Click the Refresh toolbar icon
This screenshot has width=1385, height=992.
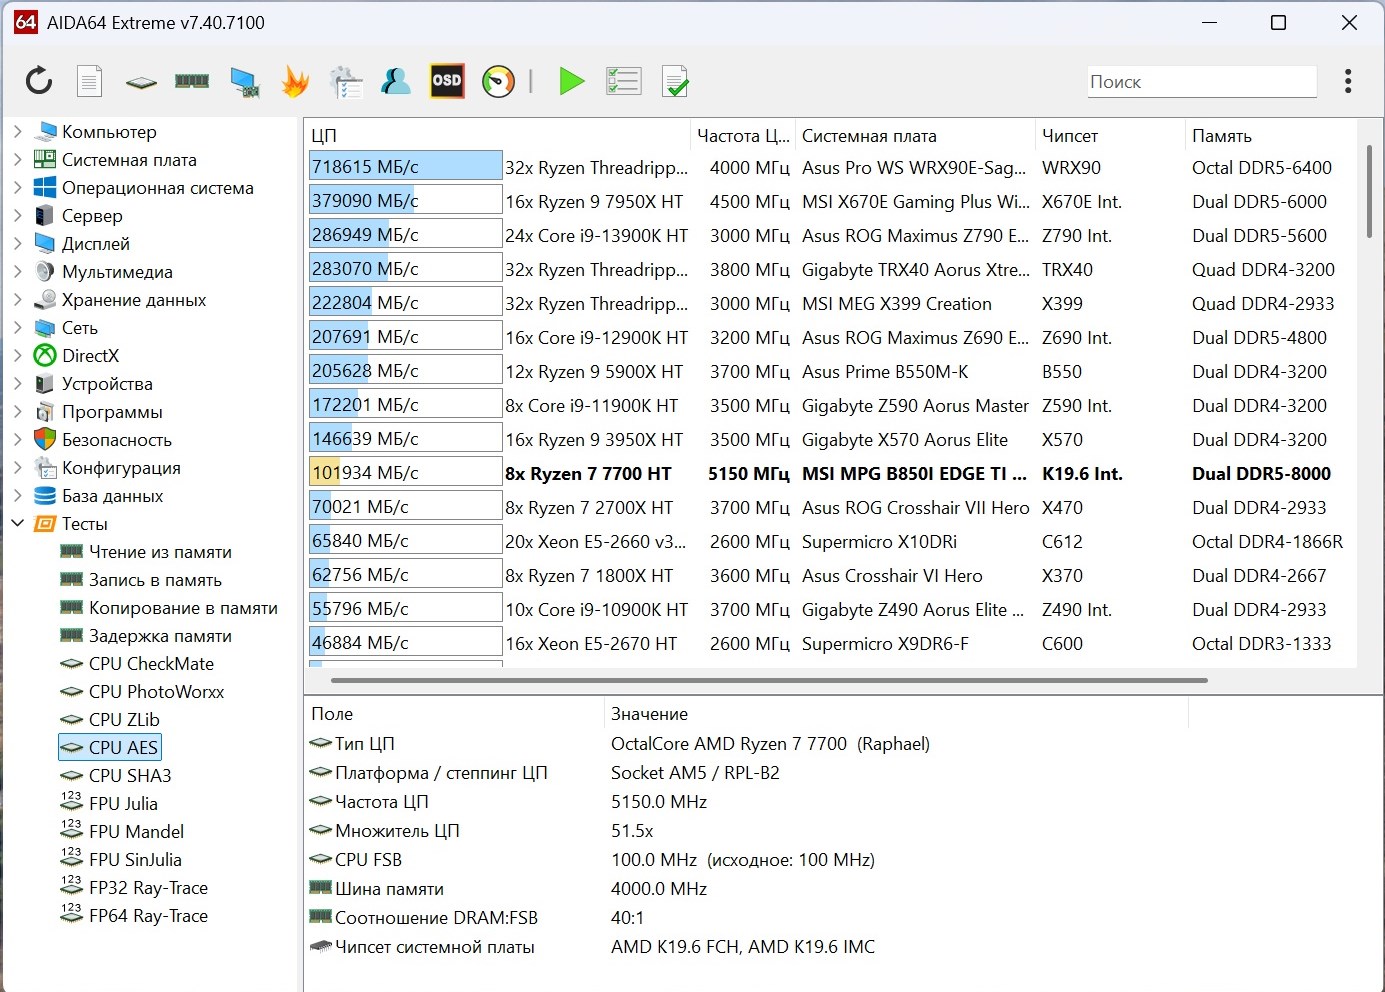coord(39,81)
